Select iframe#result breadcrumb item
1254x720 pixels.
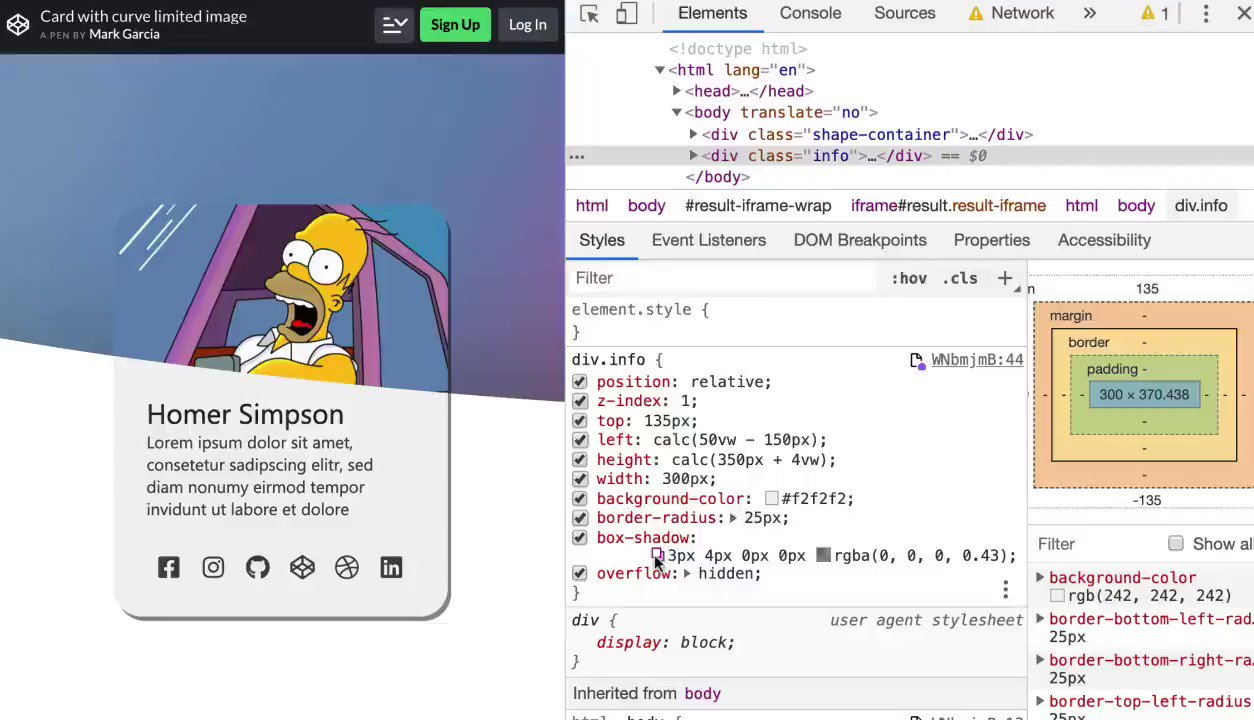tap(948, 205)
